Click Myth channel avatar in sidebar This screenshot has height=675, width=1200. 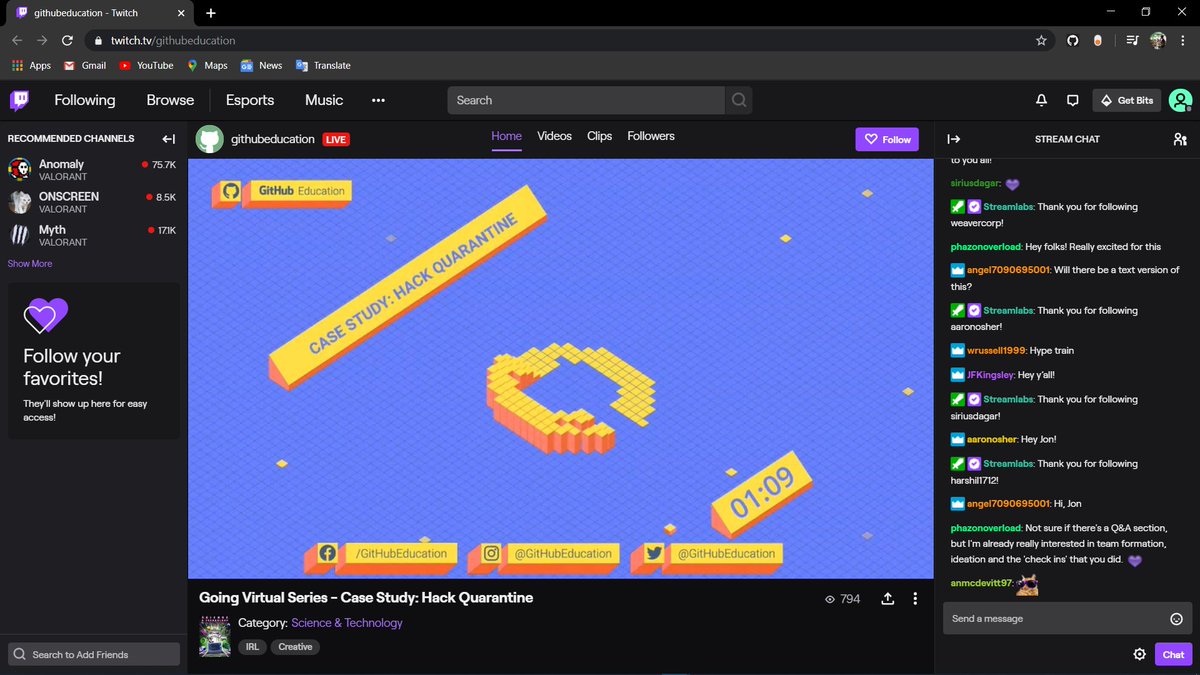coord(20,235)
